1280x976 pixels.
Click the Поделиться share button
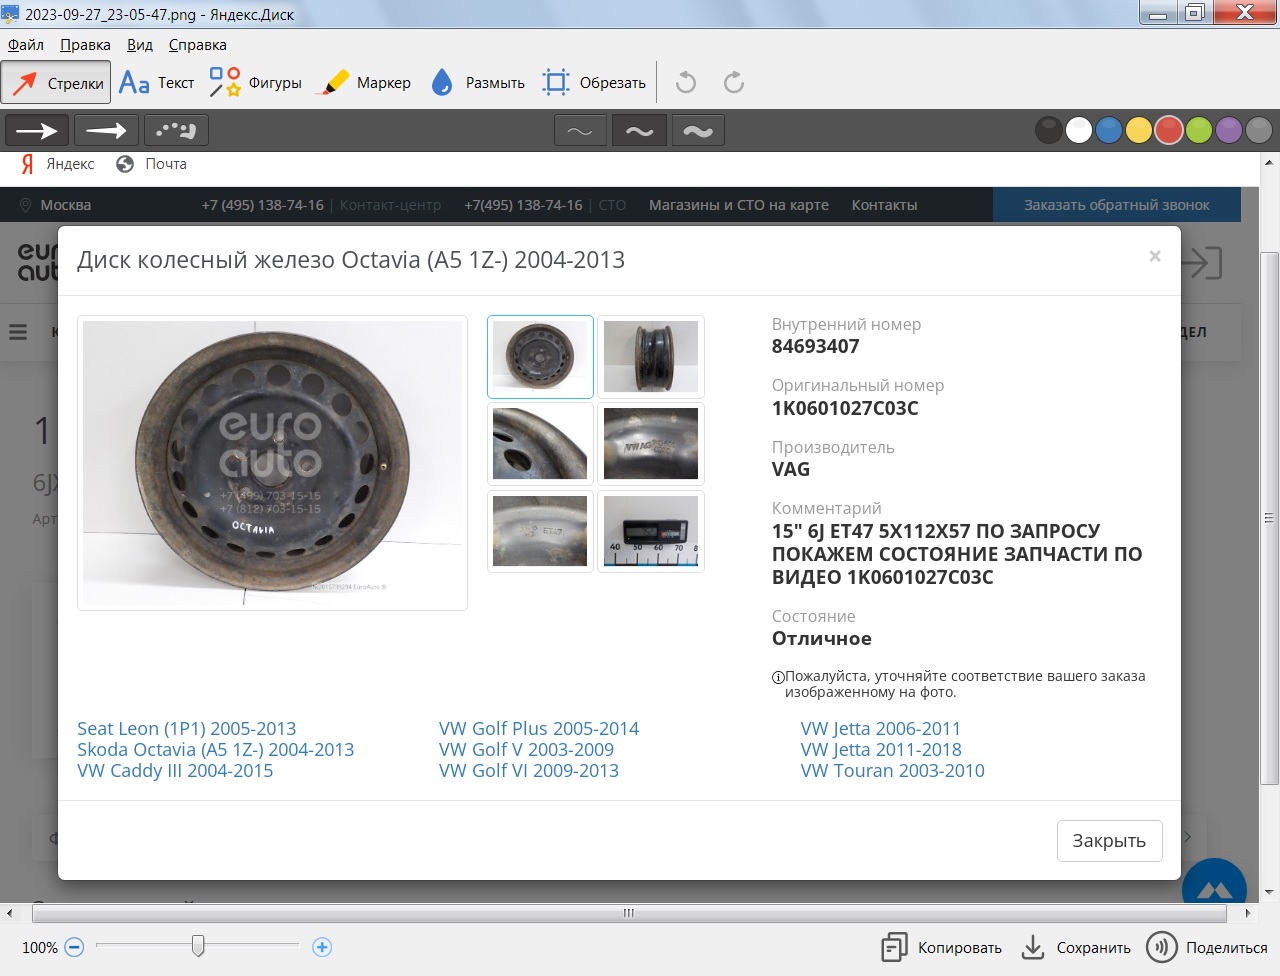(x=1207, y=947)
